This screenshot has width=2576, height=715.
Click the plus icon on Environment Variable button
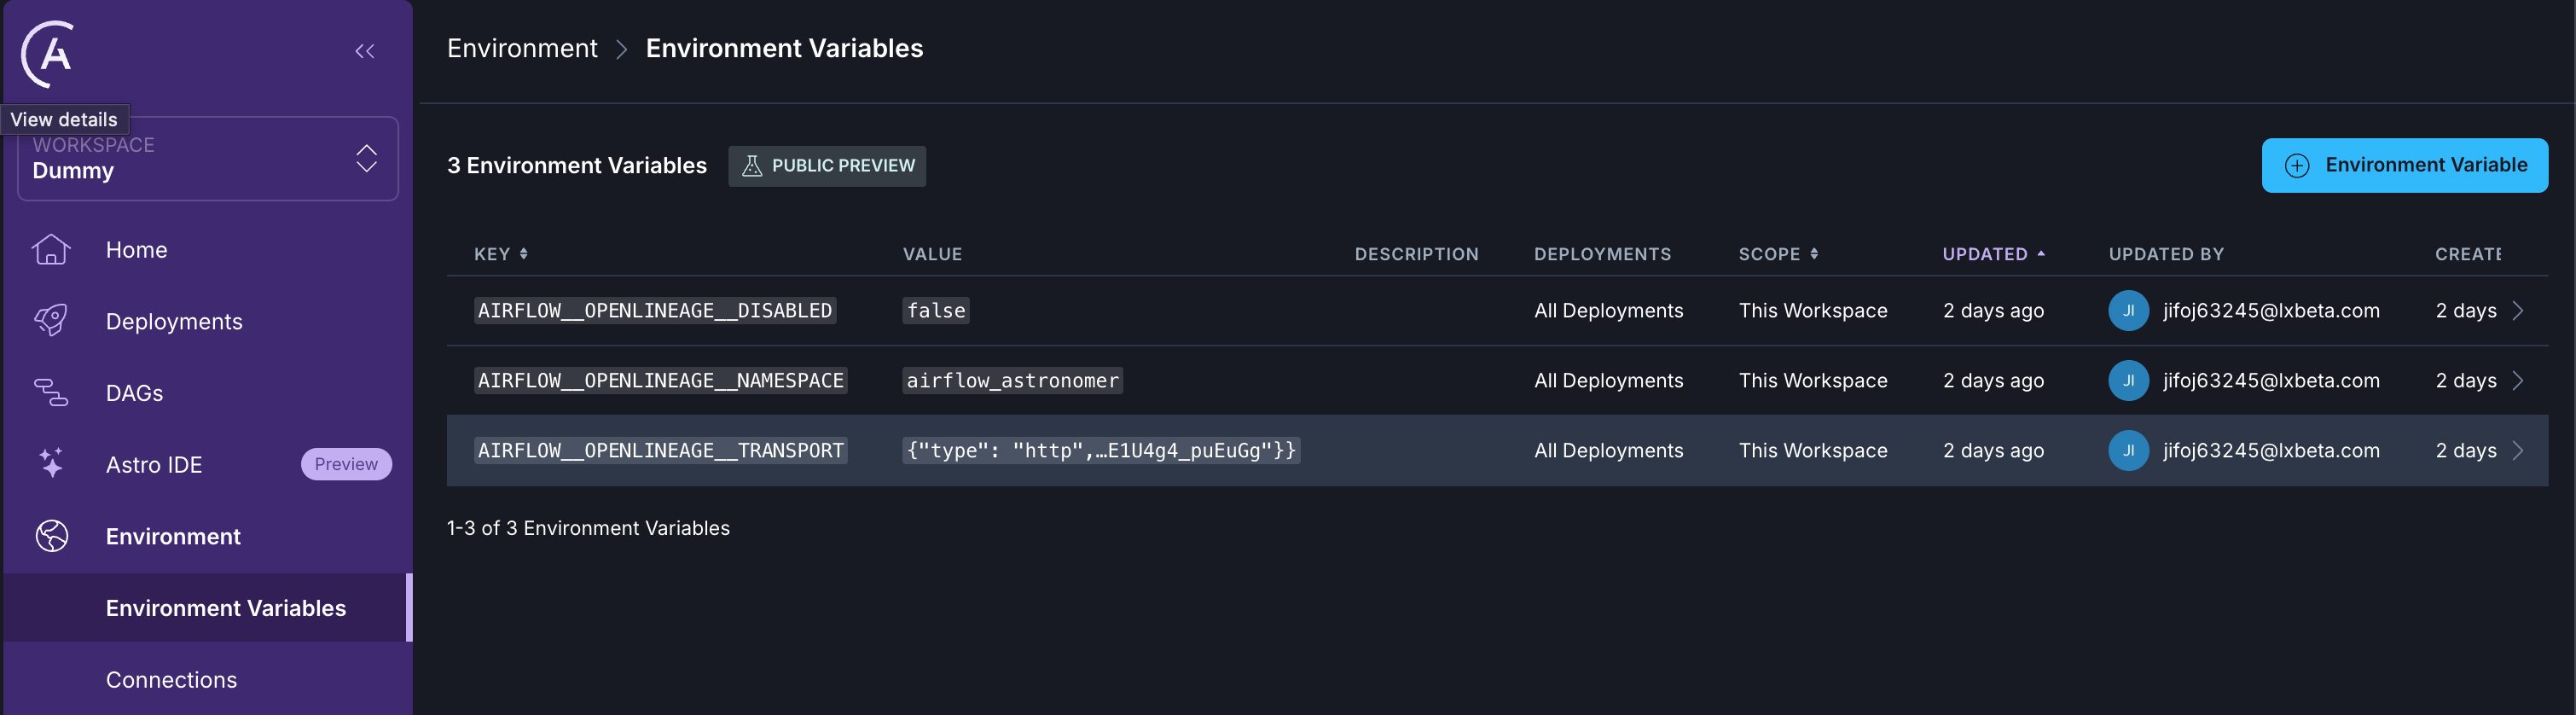point(2297,166)
